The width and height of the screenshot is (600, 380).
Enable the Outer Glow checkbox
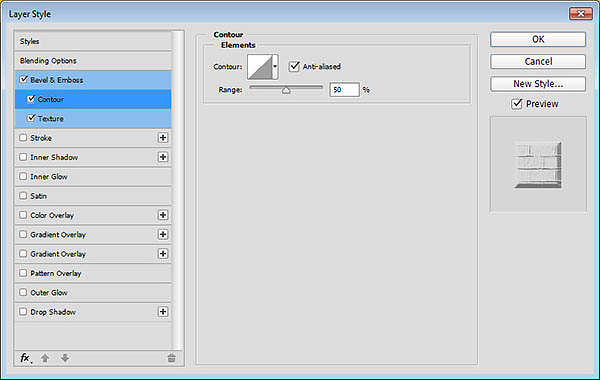tap(23, 292)
